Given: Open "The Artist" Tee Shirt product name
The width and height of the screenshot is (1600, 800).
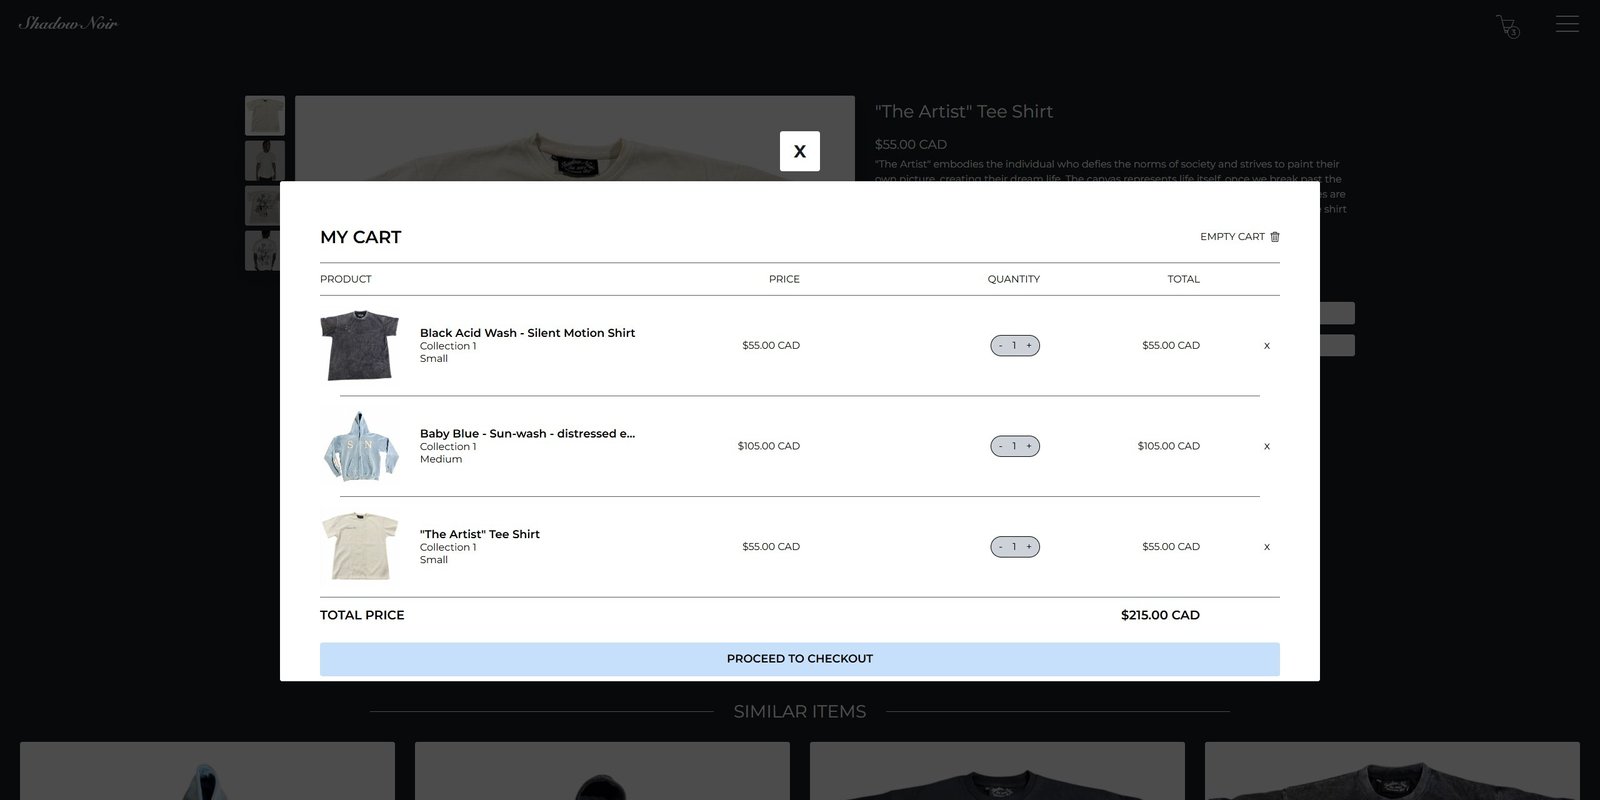Looking at the screenshot, I should (480, 534).
